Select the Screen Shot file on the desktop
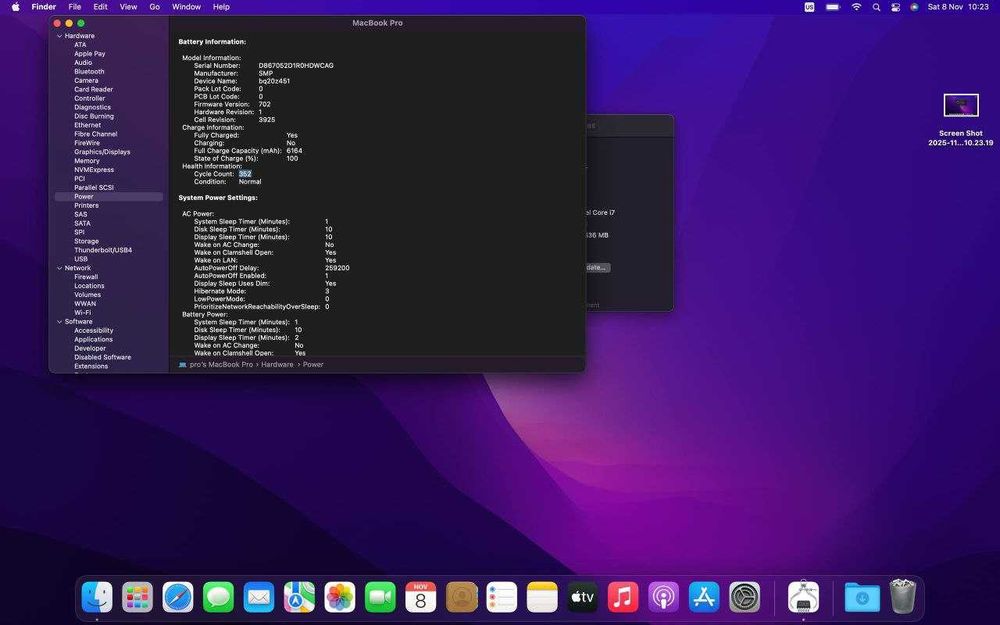This screenshot has width=1000, height=625. pos(960,120)
